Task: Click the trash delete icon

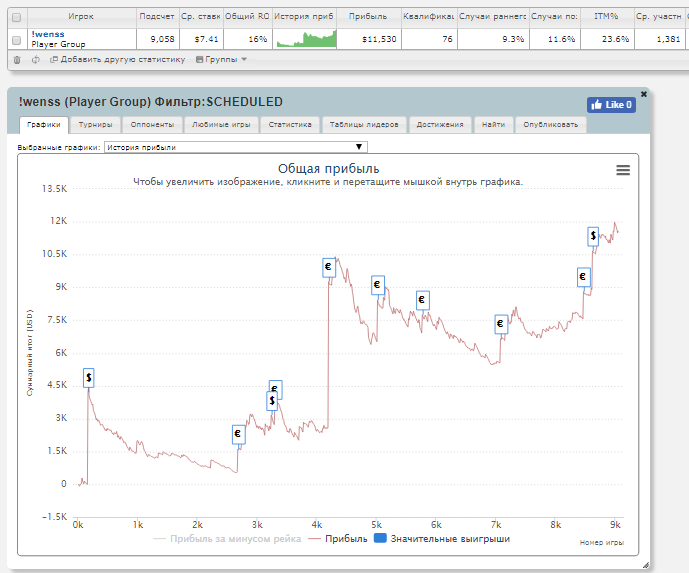Action: (x=16, y=60)
